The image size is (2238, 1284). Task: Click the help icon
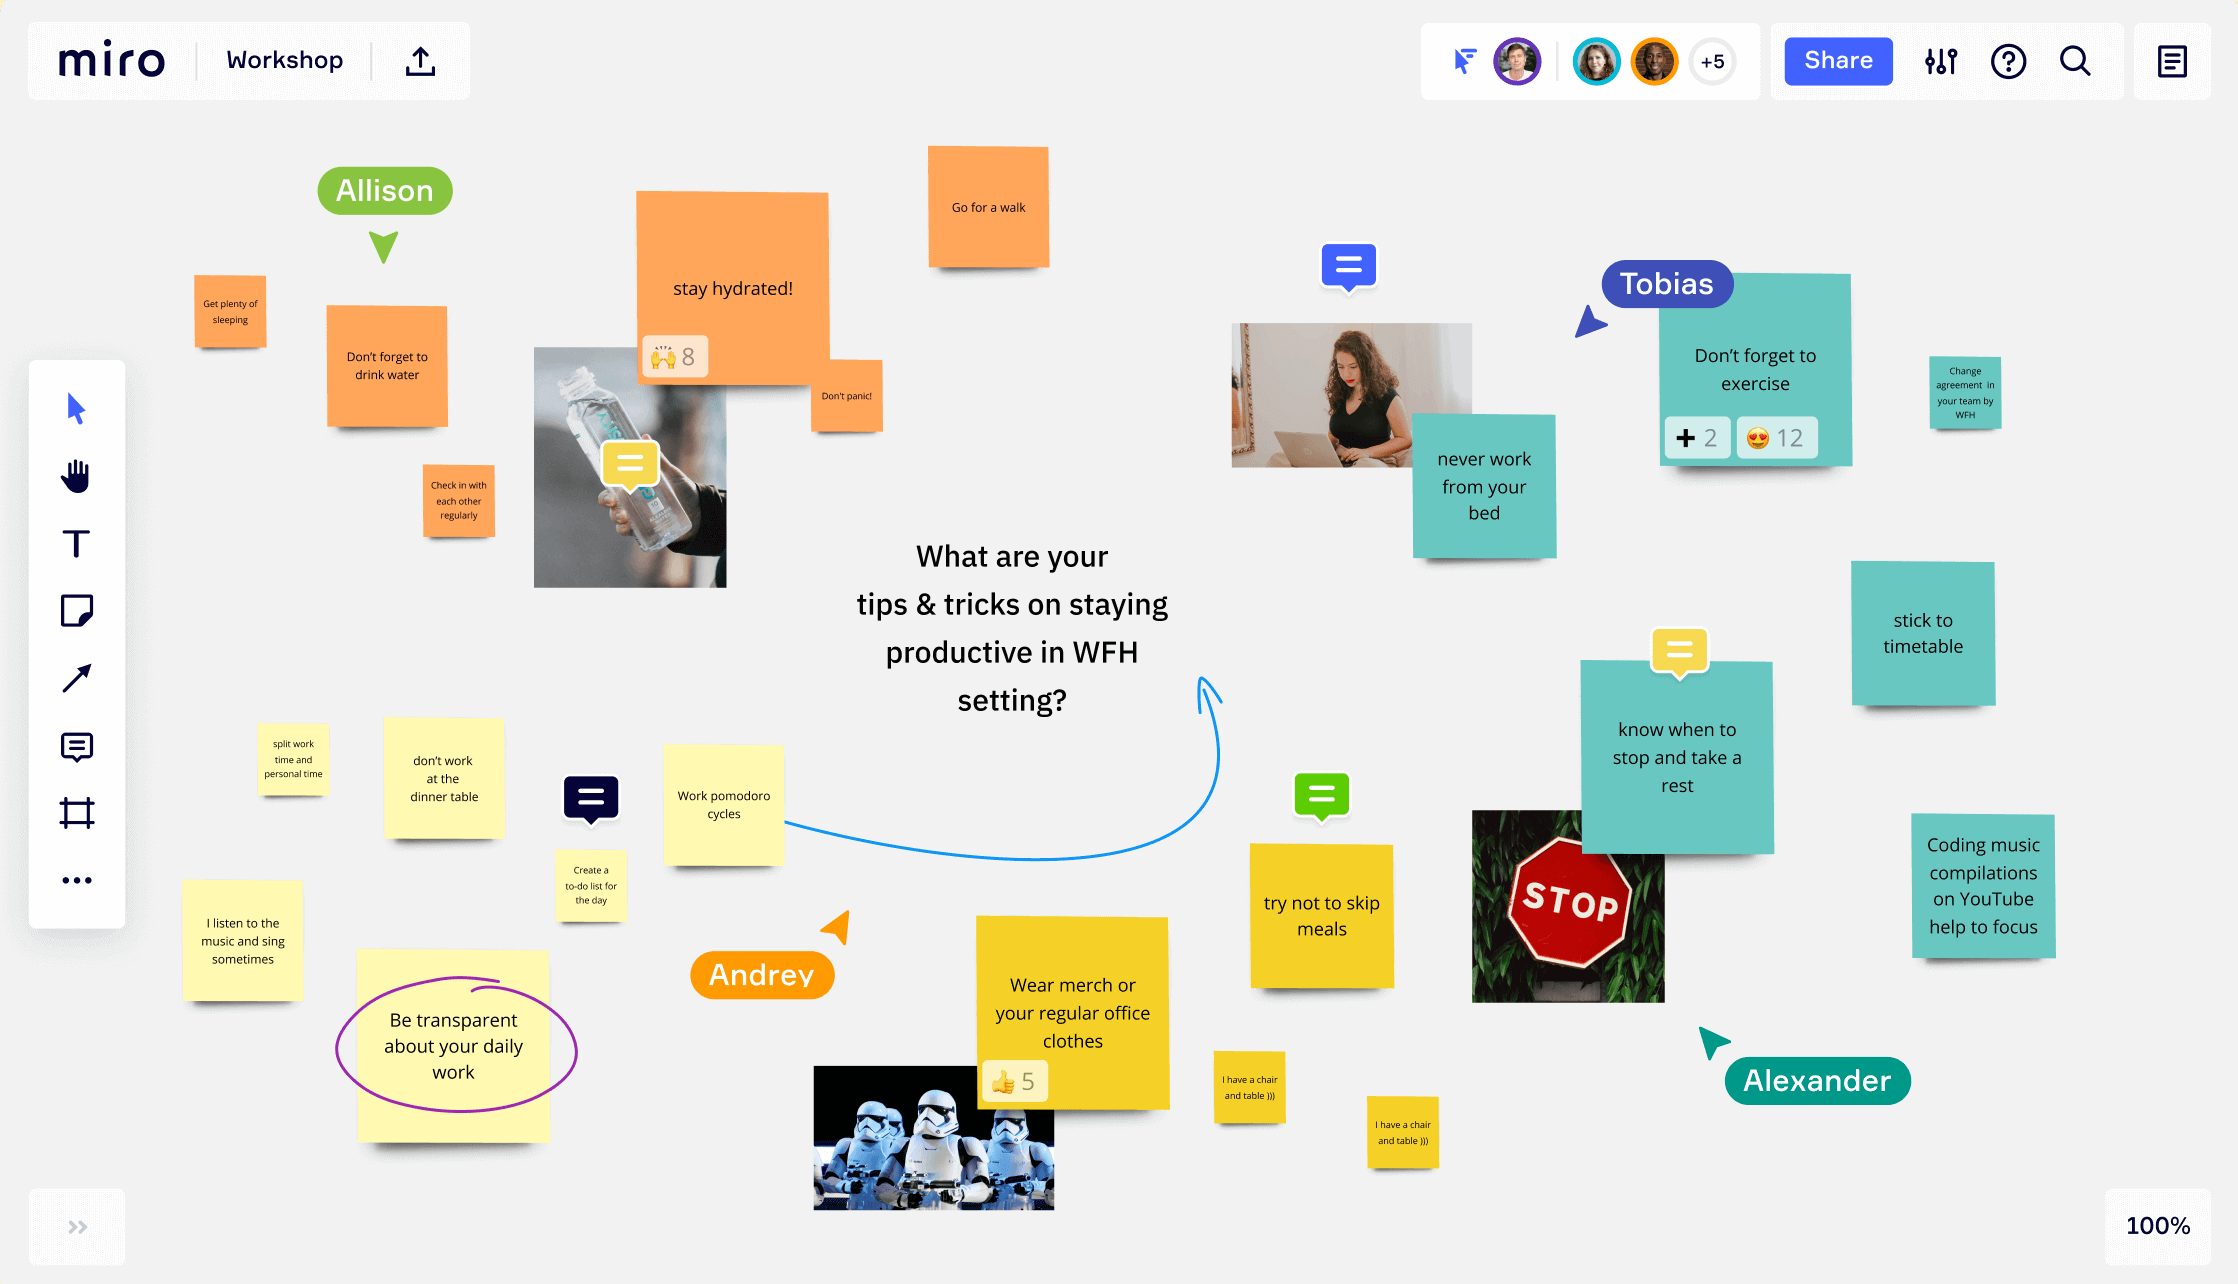2009,62
